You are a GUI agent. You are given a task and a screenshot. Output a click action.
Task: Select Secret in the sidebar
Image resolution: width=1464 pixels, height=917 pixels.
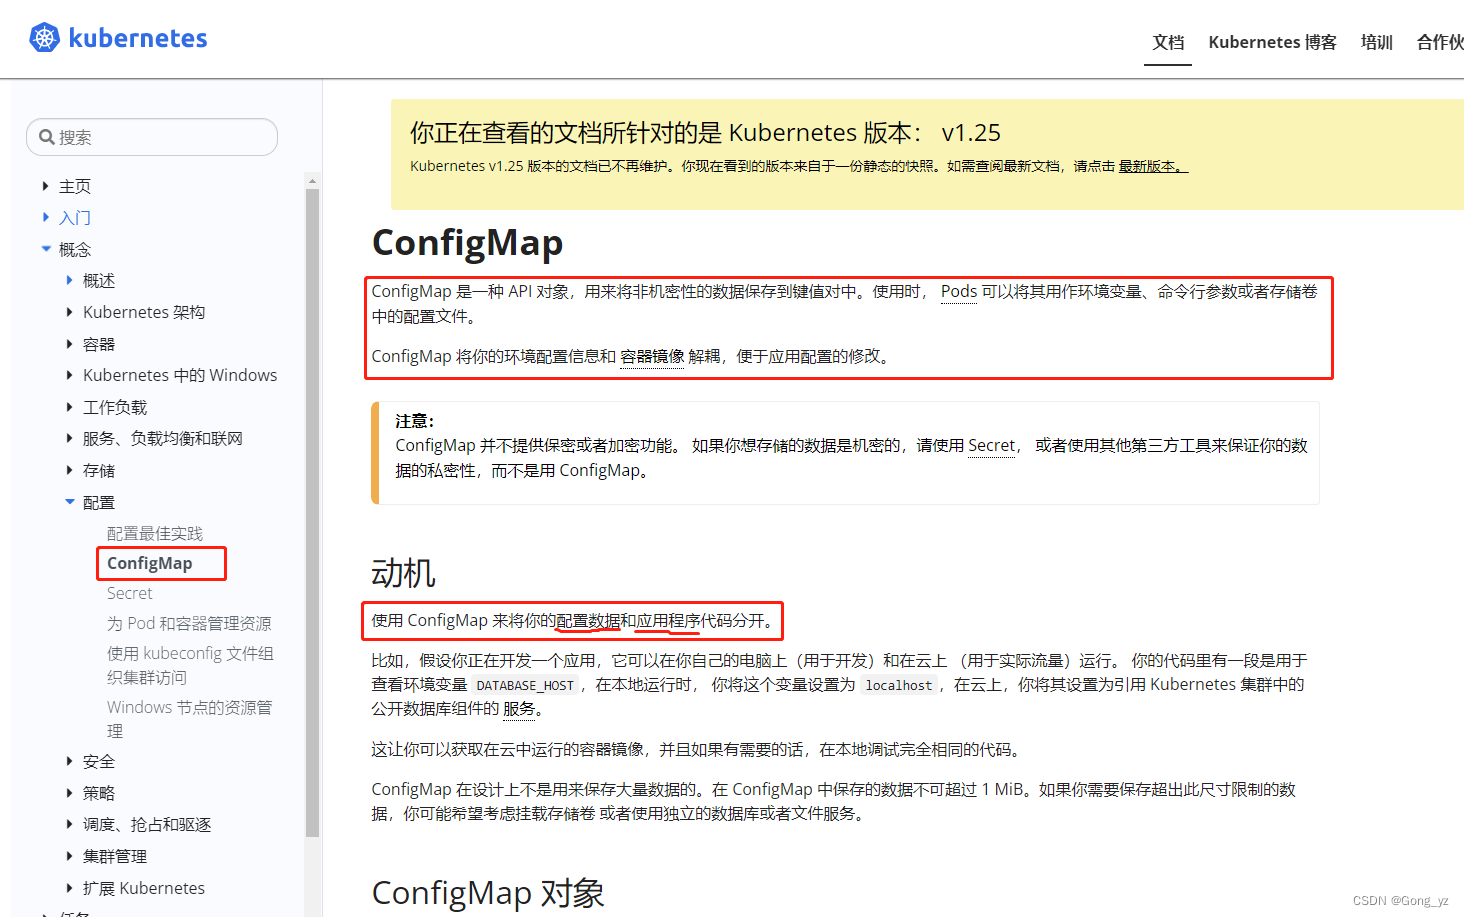[x=129, y=592]
